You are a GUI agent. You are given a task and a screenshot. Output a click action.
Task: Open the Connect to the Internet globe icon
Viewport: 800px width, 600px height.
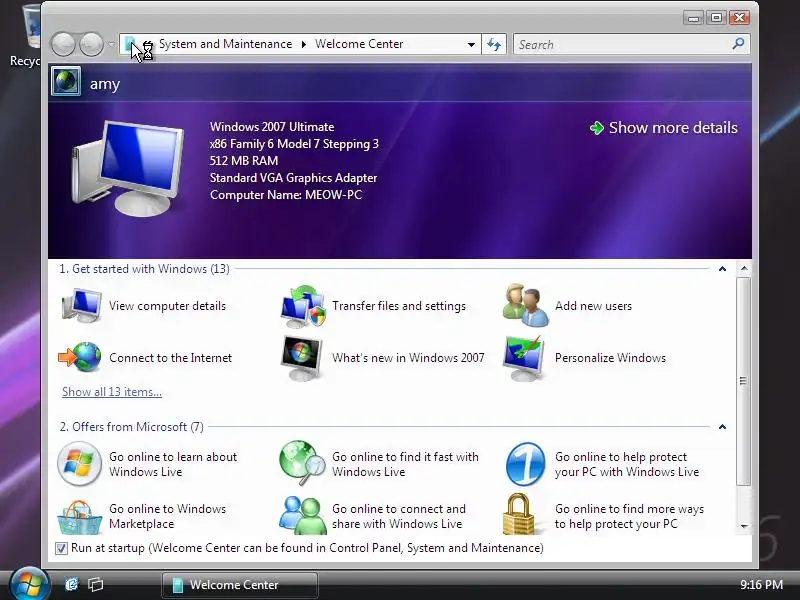point(80,357)
